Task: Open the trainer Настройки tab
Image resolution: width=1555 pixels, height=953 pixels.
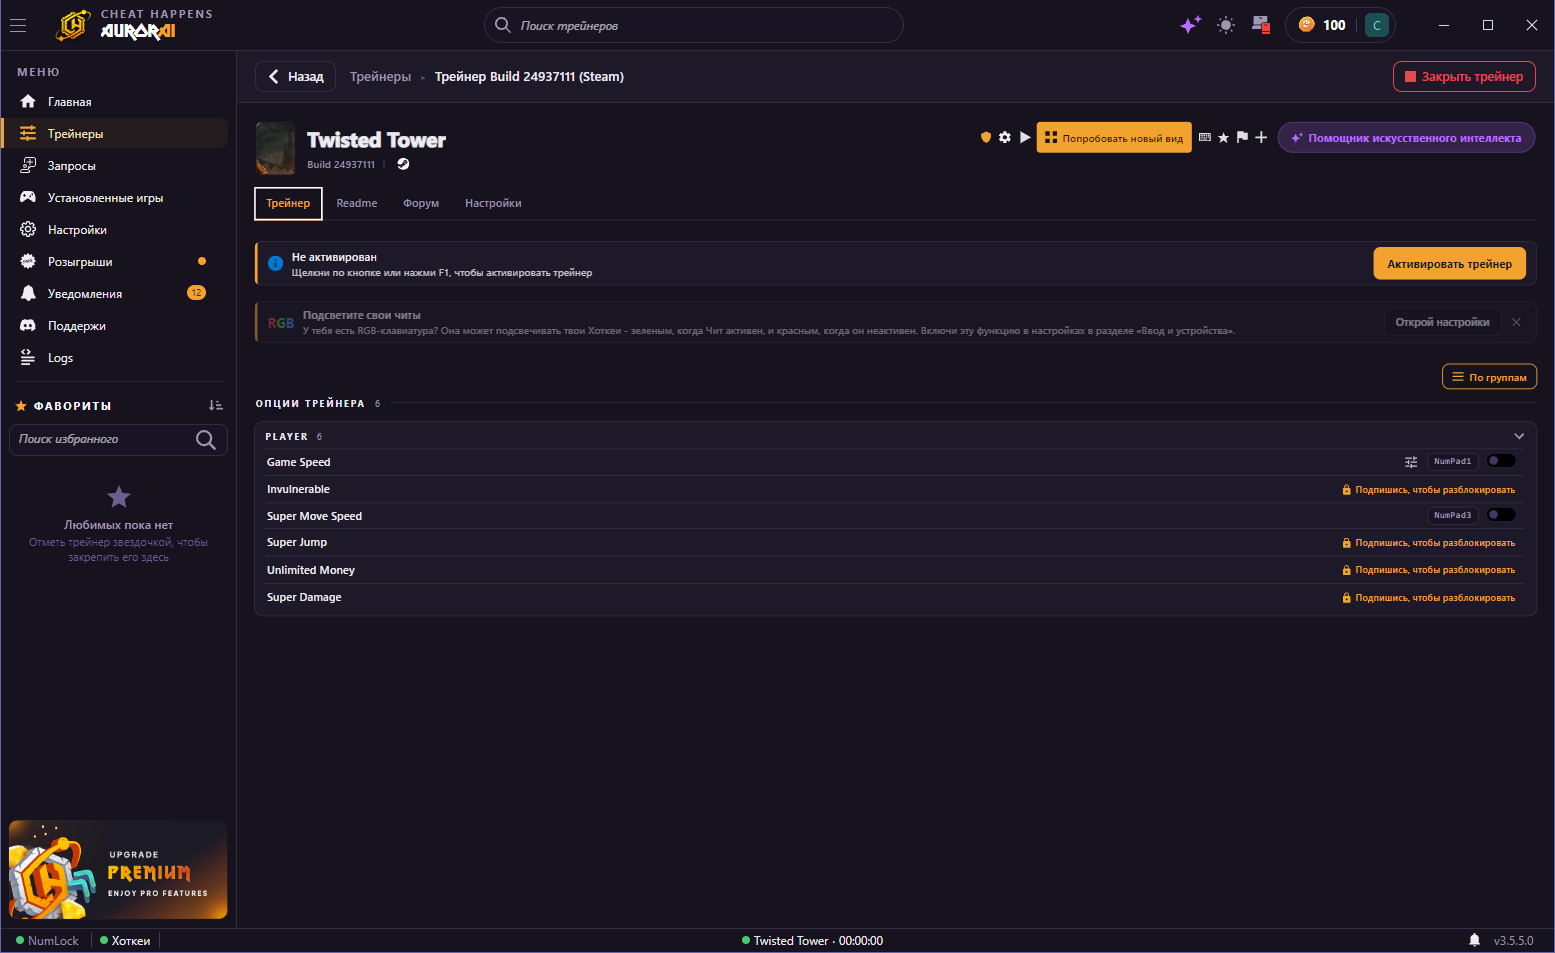Action: [493, 203]
